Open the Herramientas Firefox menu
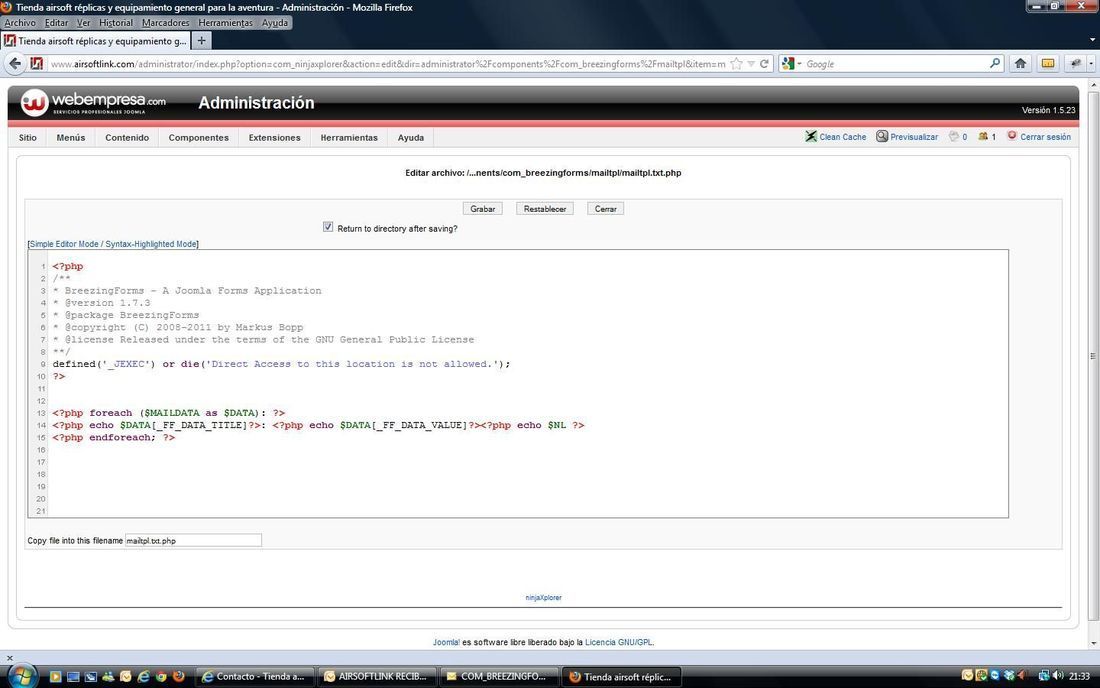 click(225, 22)
